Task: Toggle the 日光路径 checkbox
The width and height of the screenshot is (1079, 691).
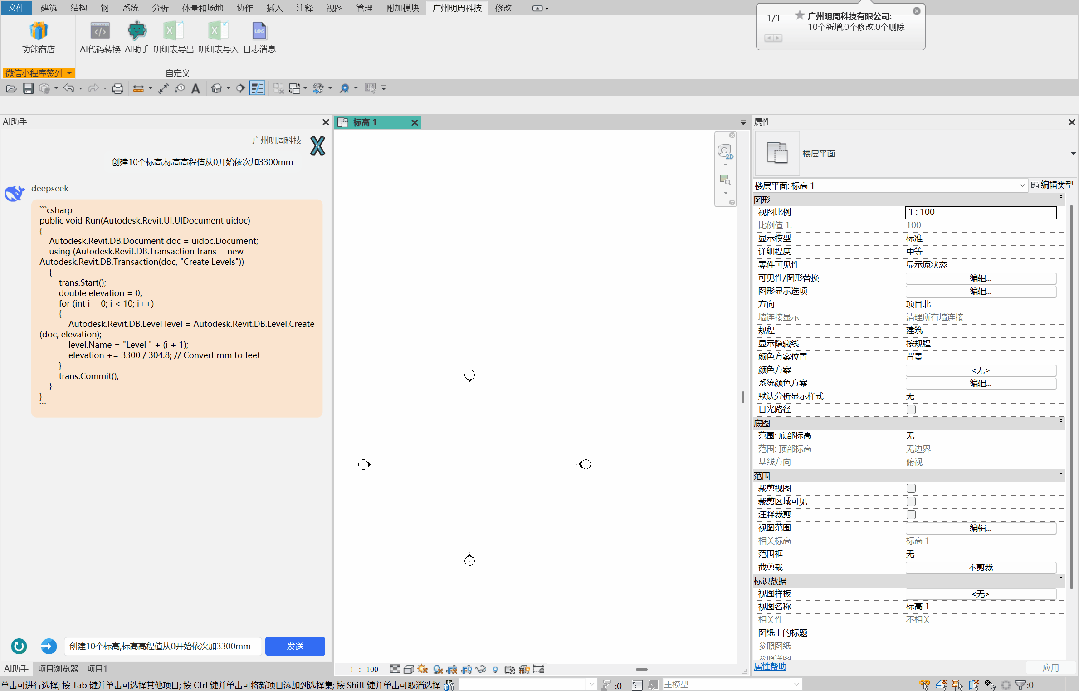Action: 911,409
